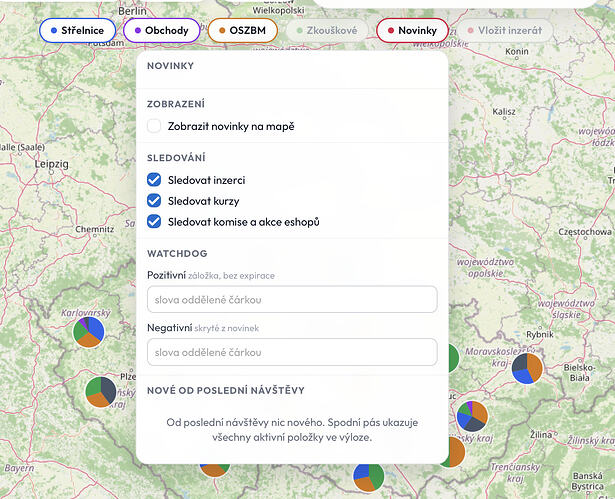Click the NOVÉ OD POSLEDNÍ NÁVŠTĚVY heading

[226, 390]
